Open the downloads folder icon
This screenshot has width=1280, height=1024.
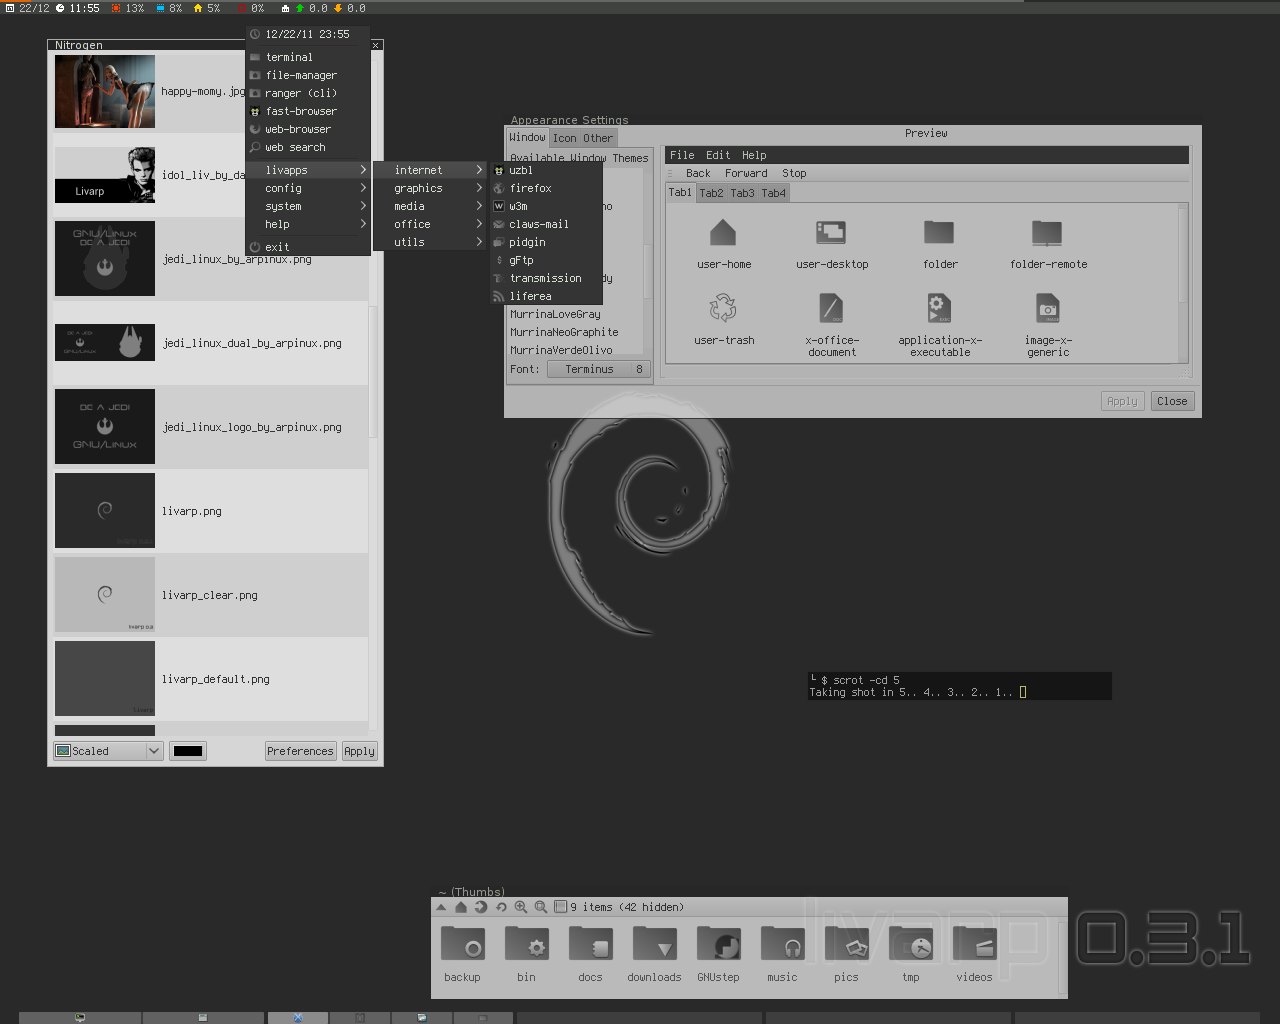[x=654, y=944]
